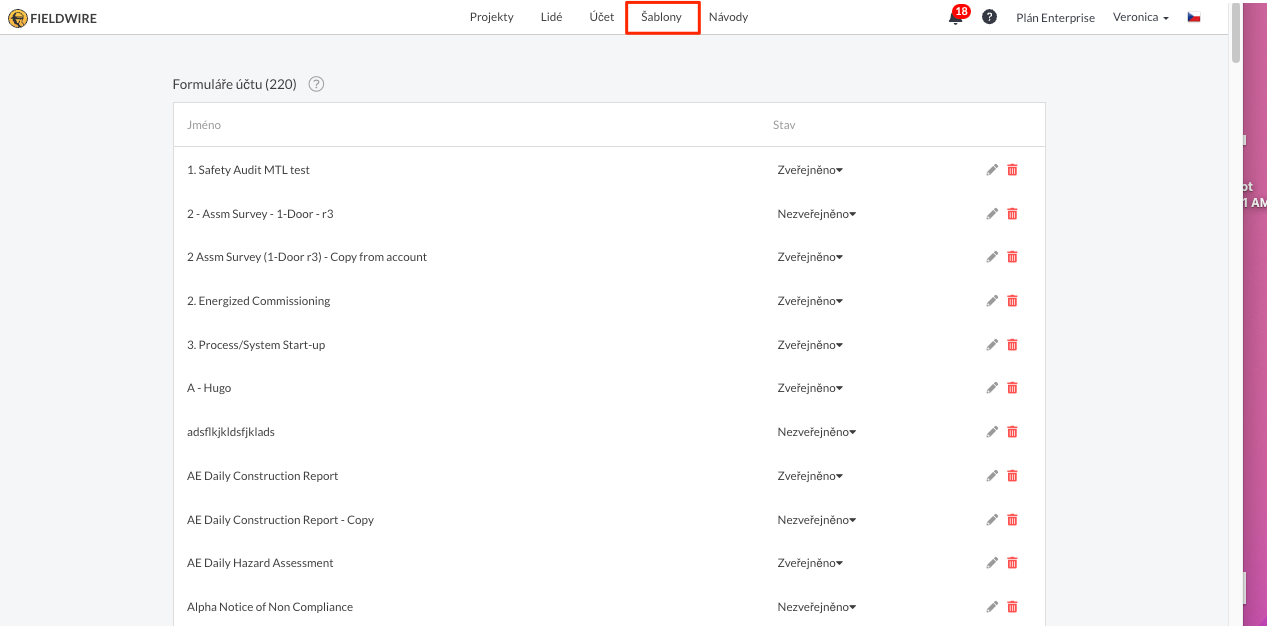Switch to the Lidé tab
This screenshot has width=1267, height=626.
tap(551, 17)
